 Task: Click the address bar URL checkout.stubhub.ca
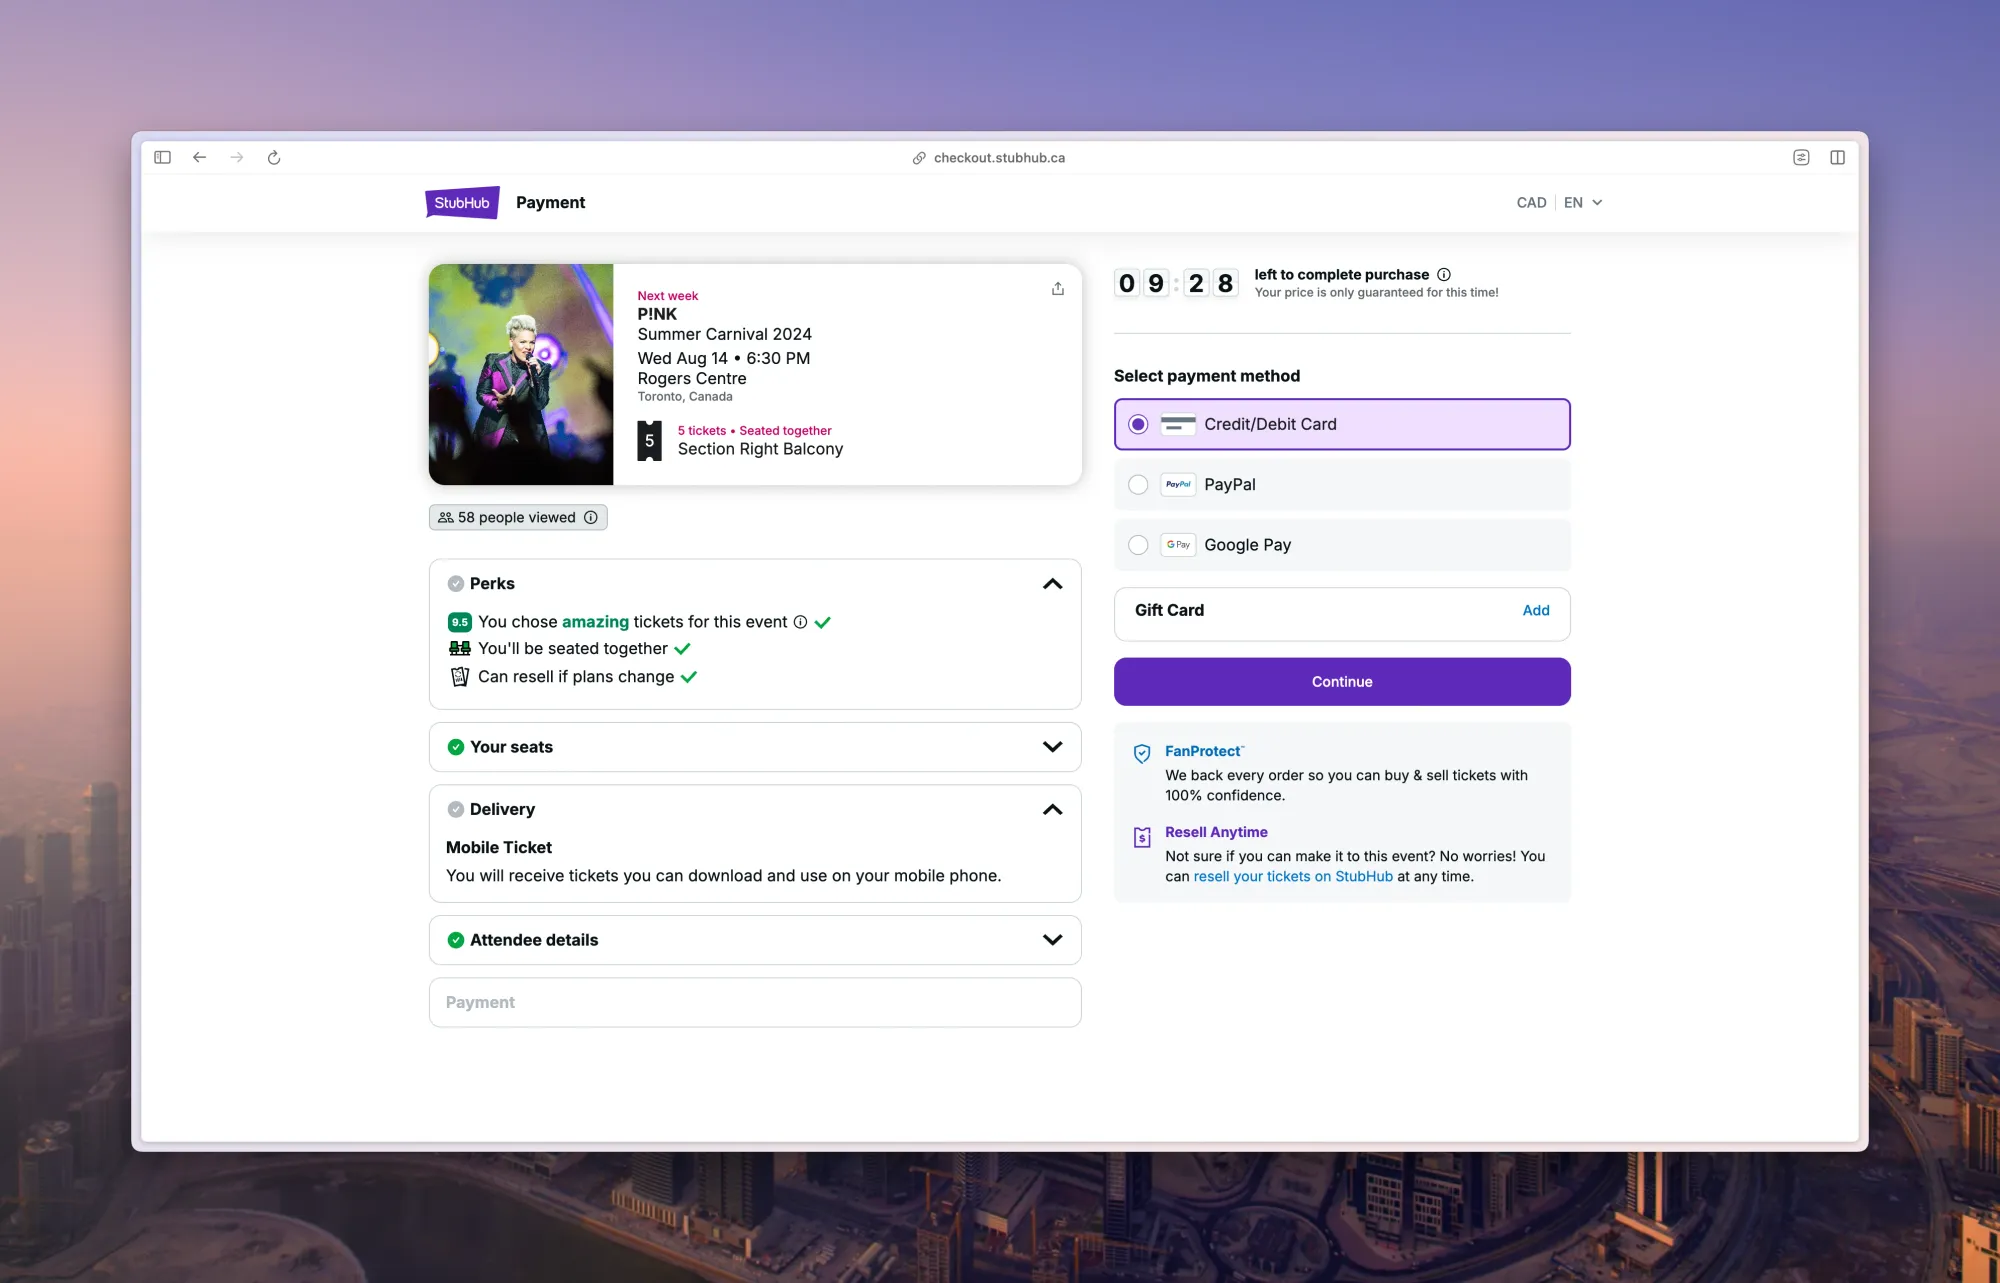999,158
